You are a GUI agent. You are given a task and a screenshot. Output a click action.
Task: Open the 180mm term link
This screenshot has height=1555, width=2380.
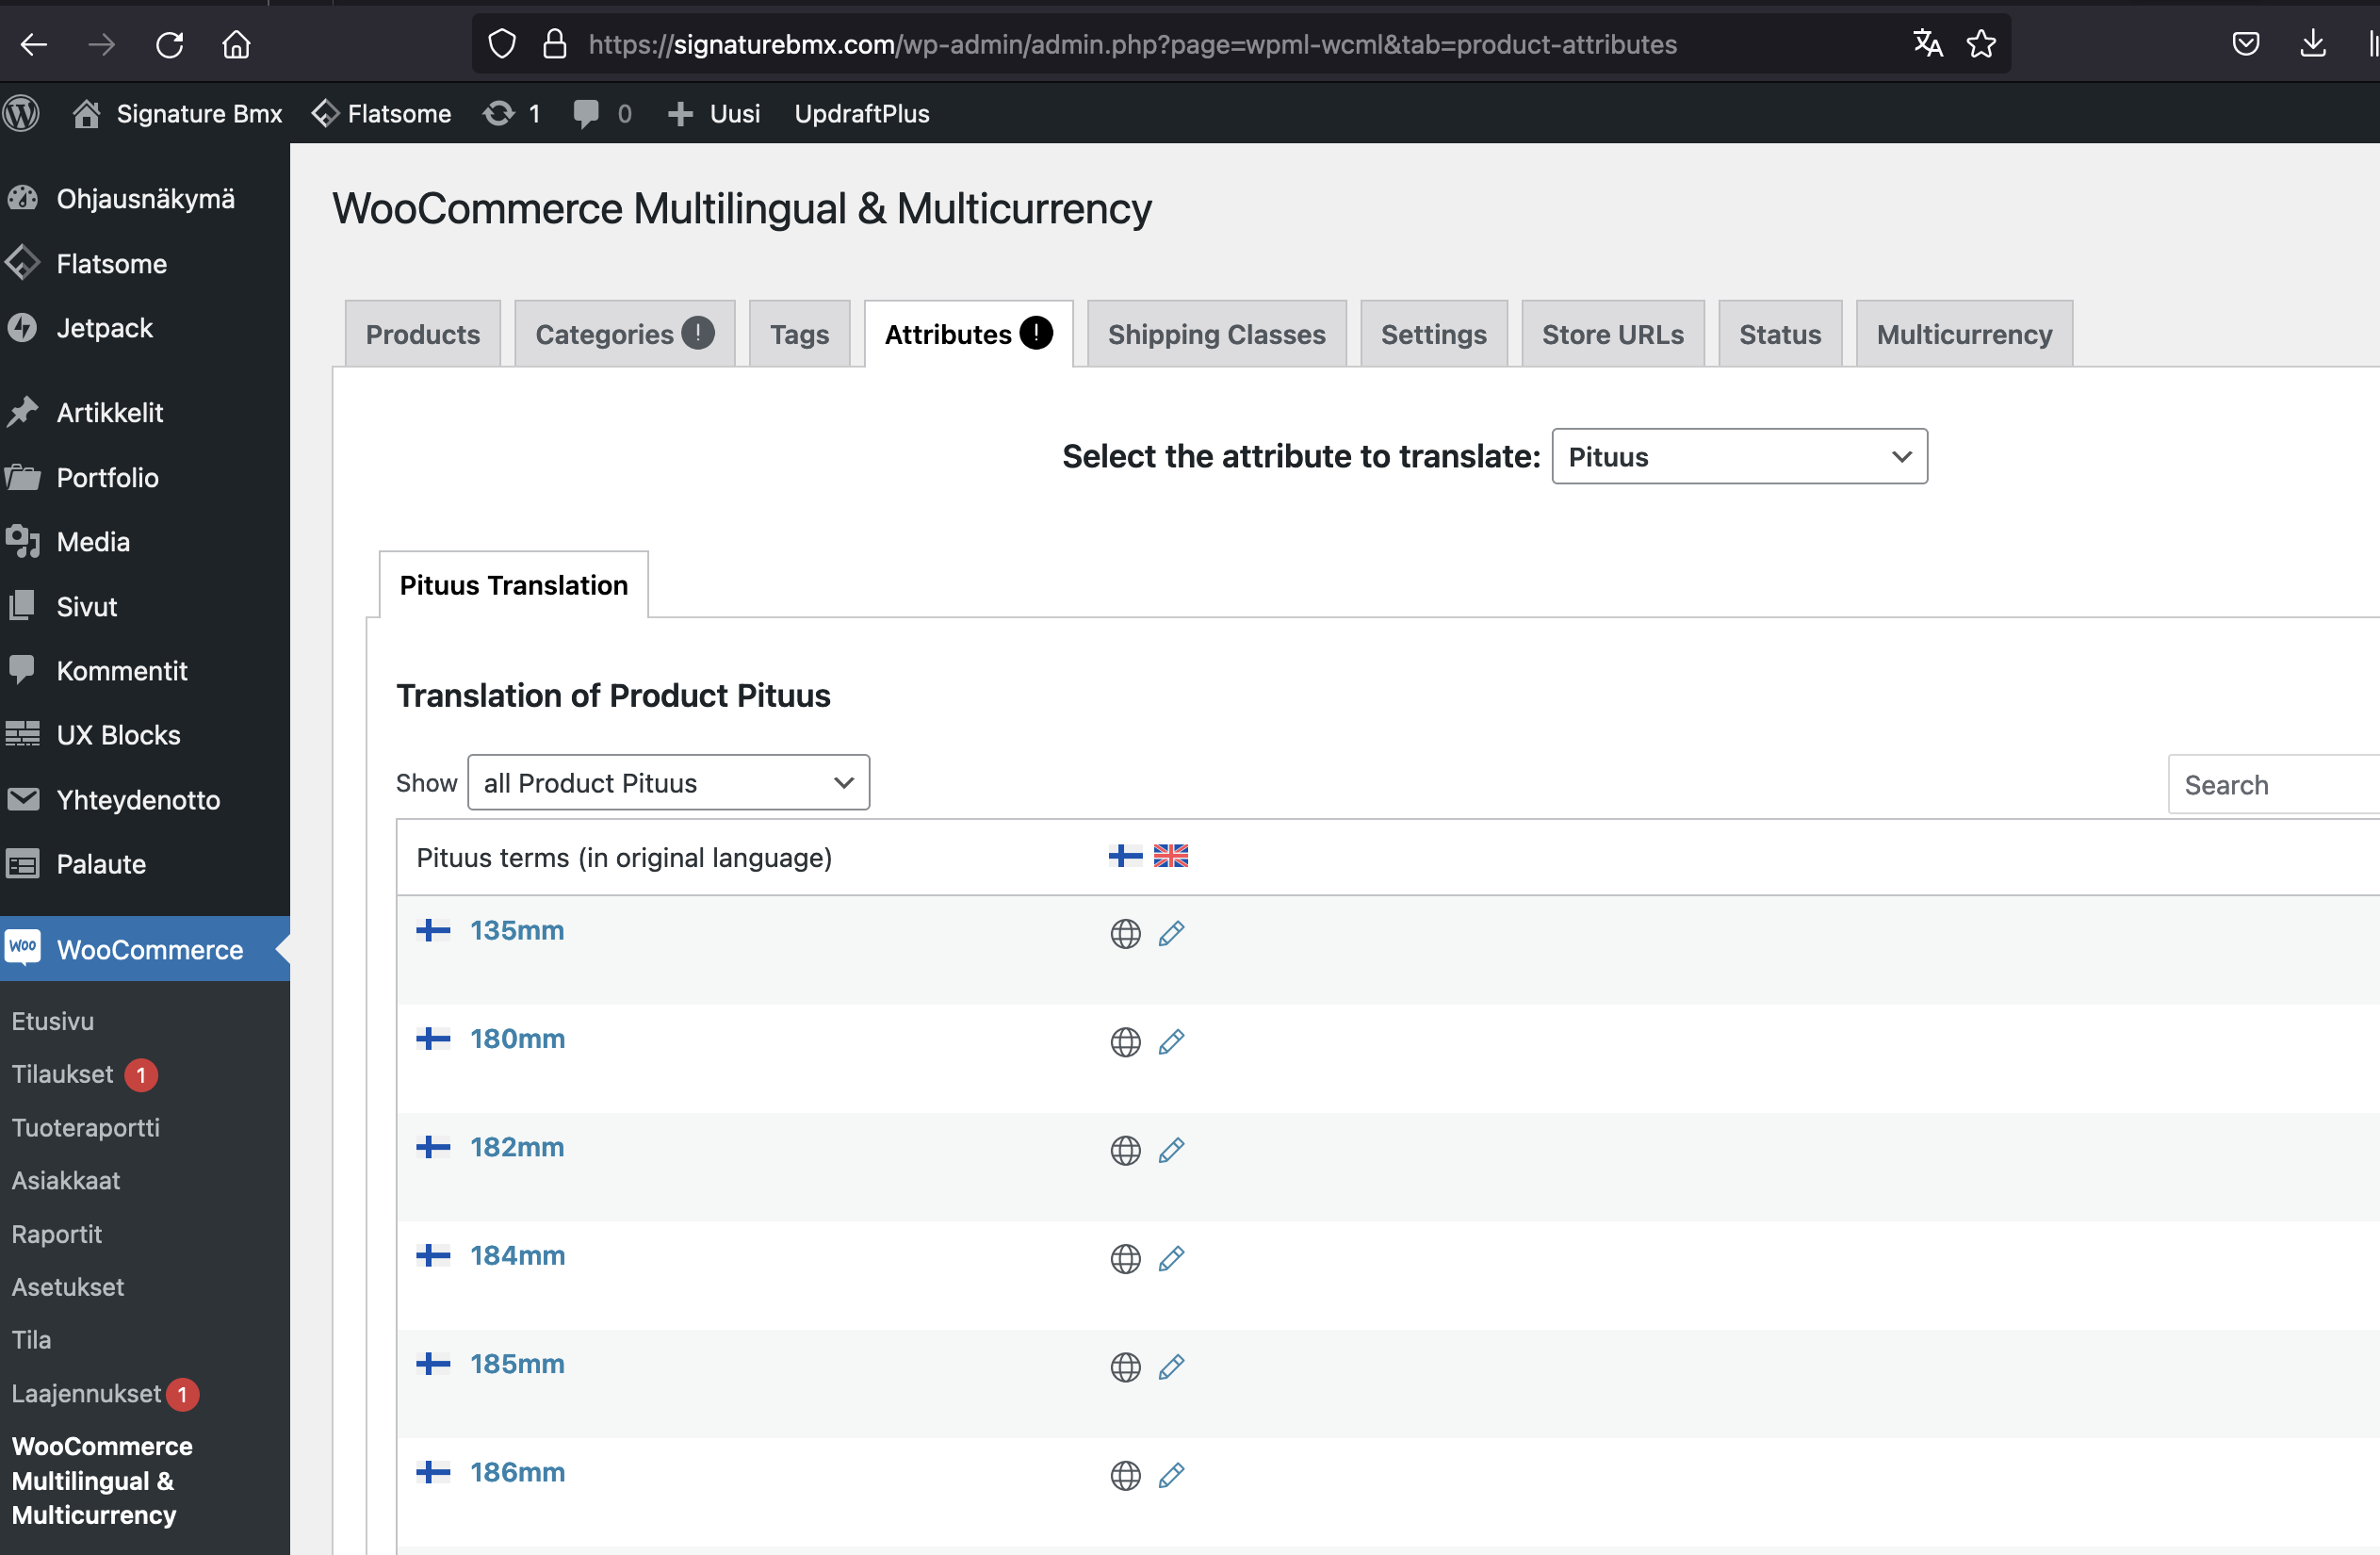click(x=517, y=1039)
